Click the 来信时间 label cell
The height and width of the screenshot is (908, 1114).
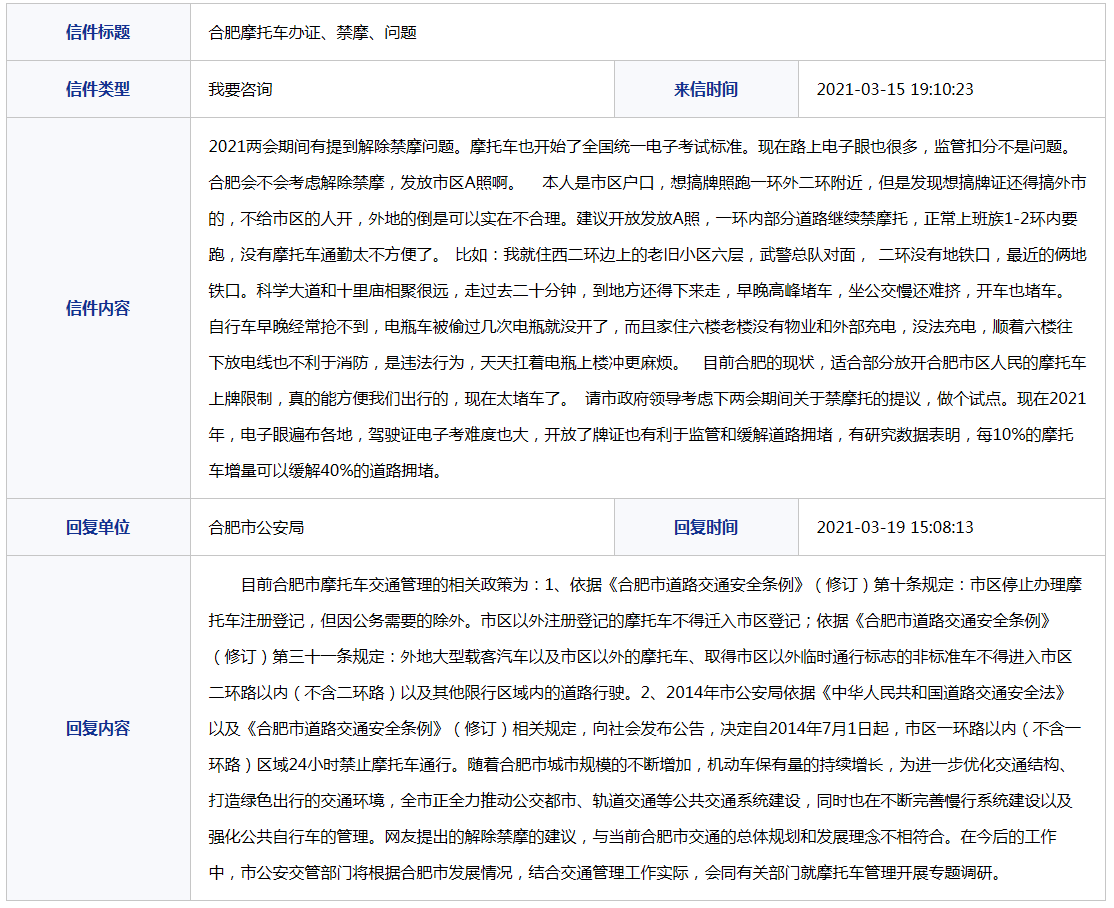click(x=705, y=89)
